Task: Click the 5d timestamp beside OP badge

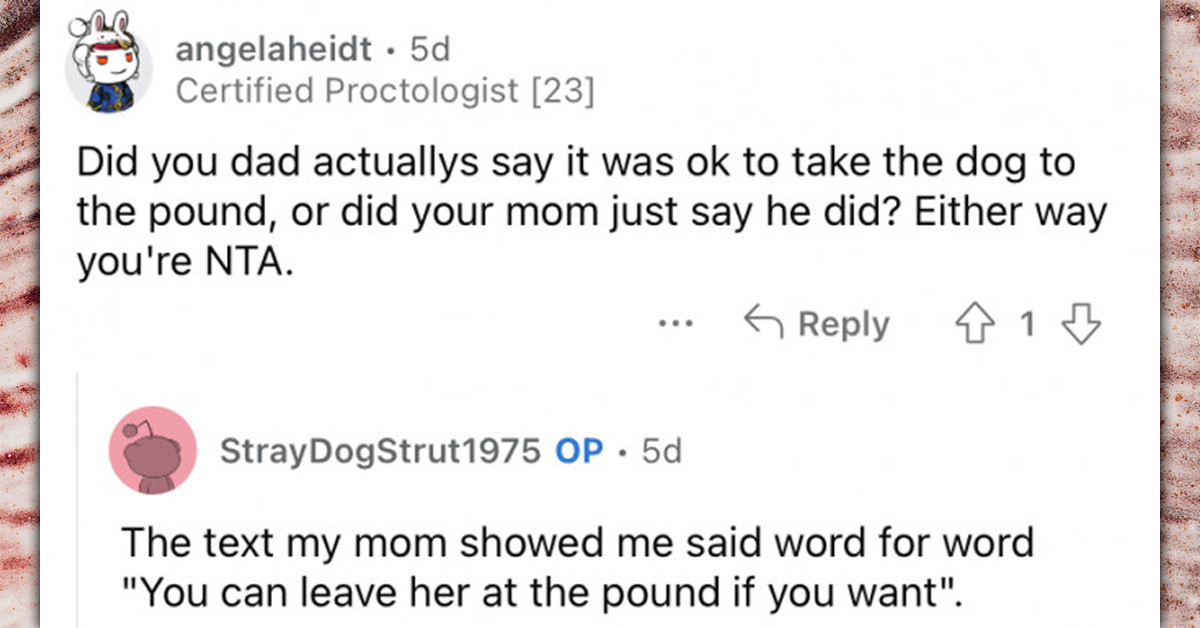Action: pos(661,452)
